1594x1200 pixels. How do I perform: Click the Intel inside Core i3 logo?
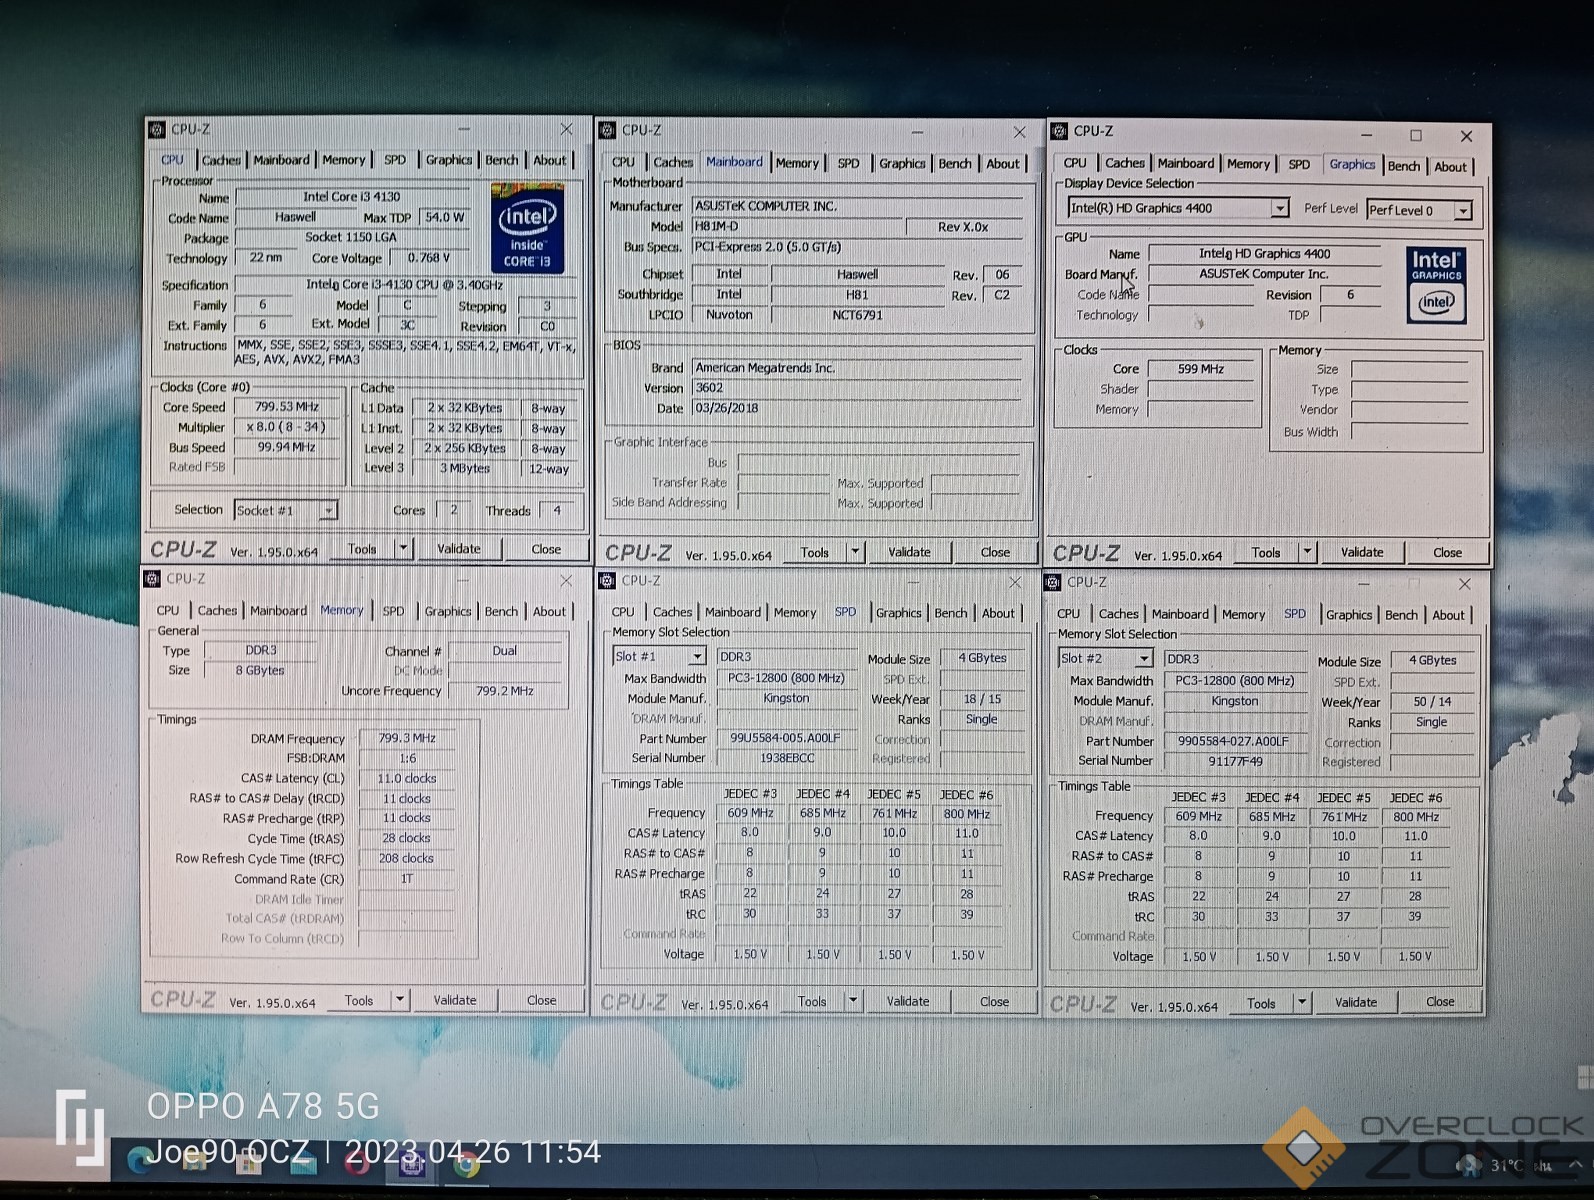527,228
